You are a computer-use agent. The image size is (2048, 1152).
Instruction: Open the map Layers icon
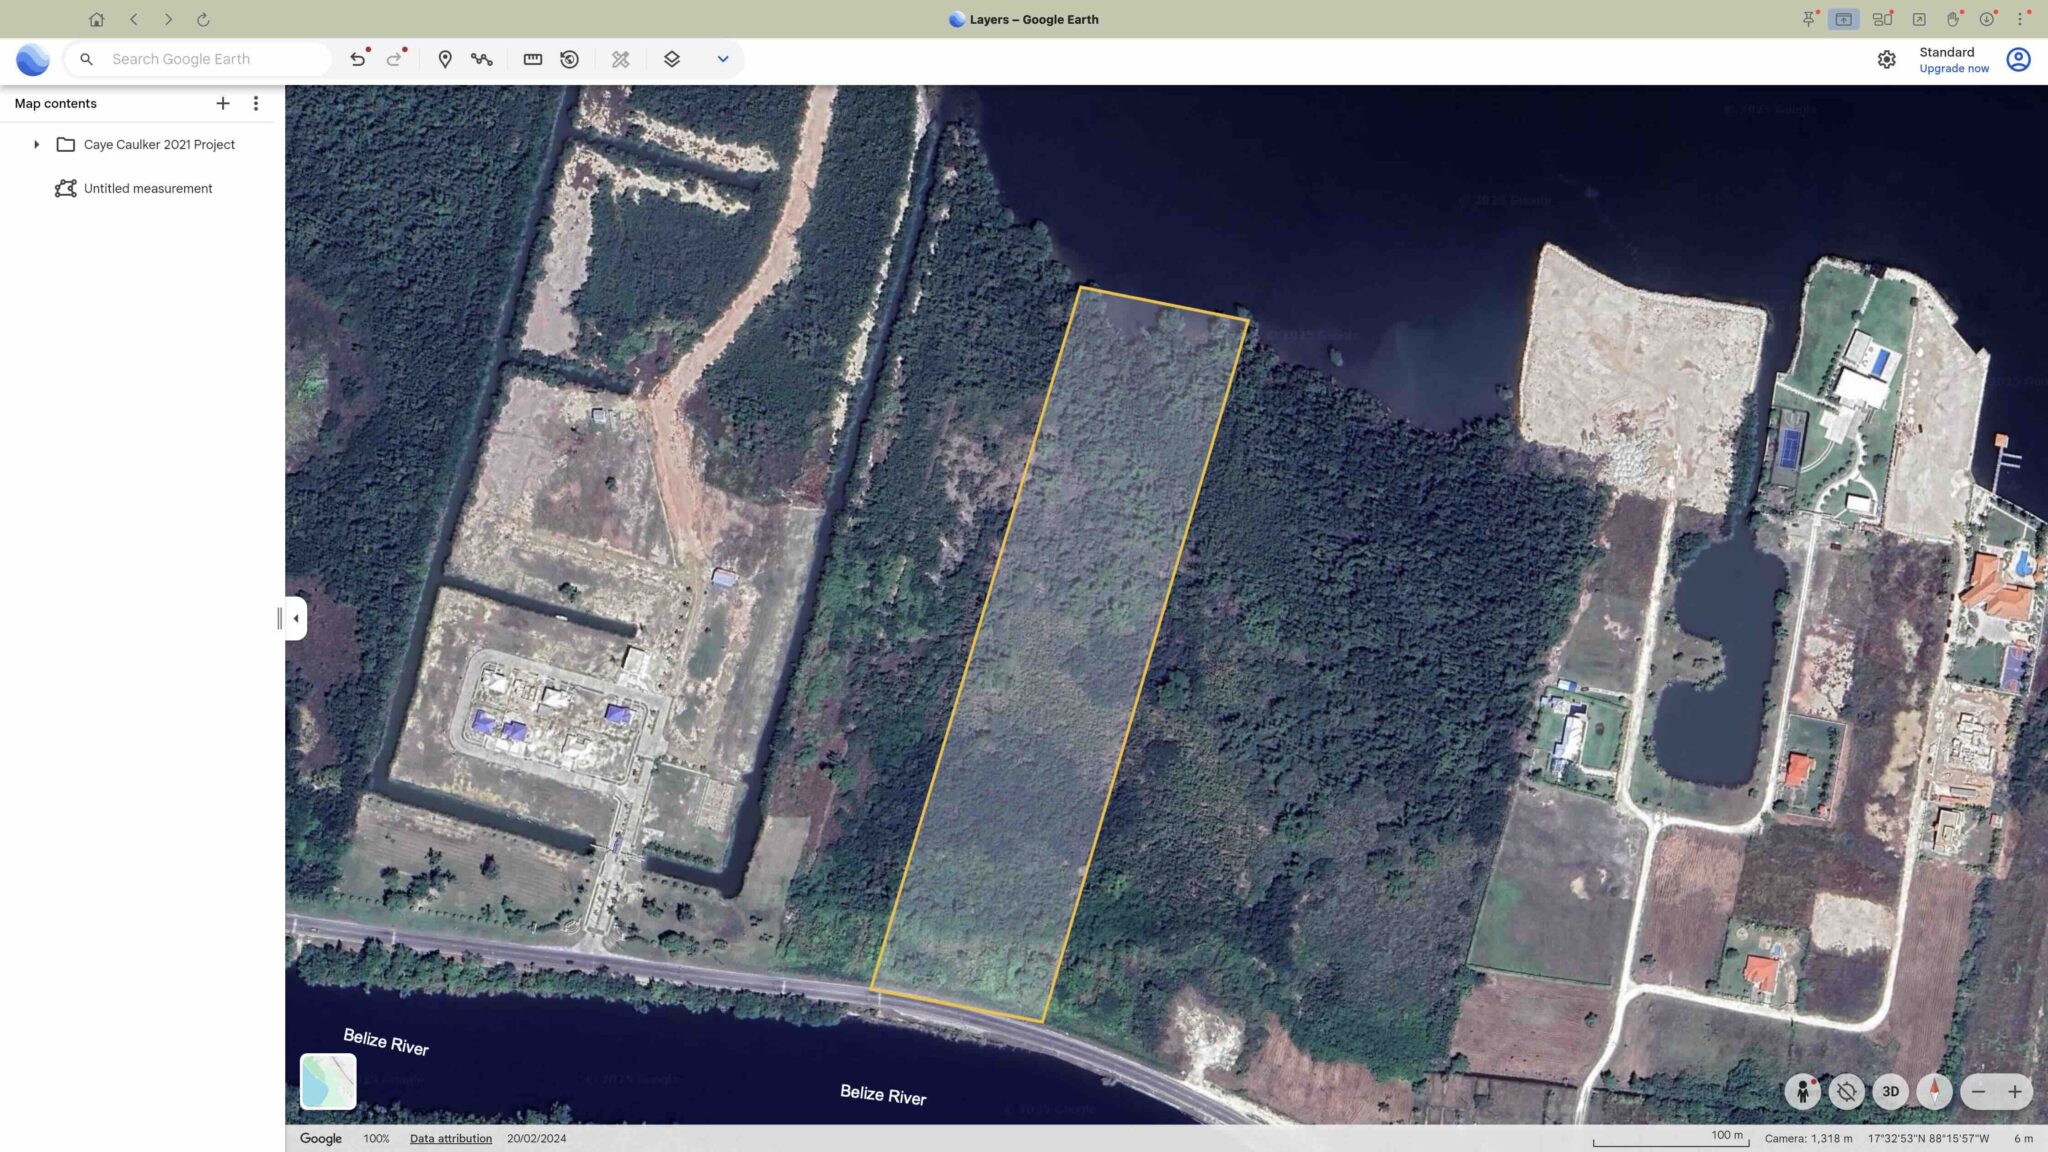tap(672, 59)
